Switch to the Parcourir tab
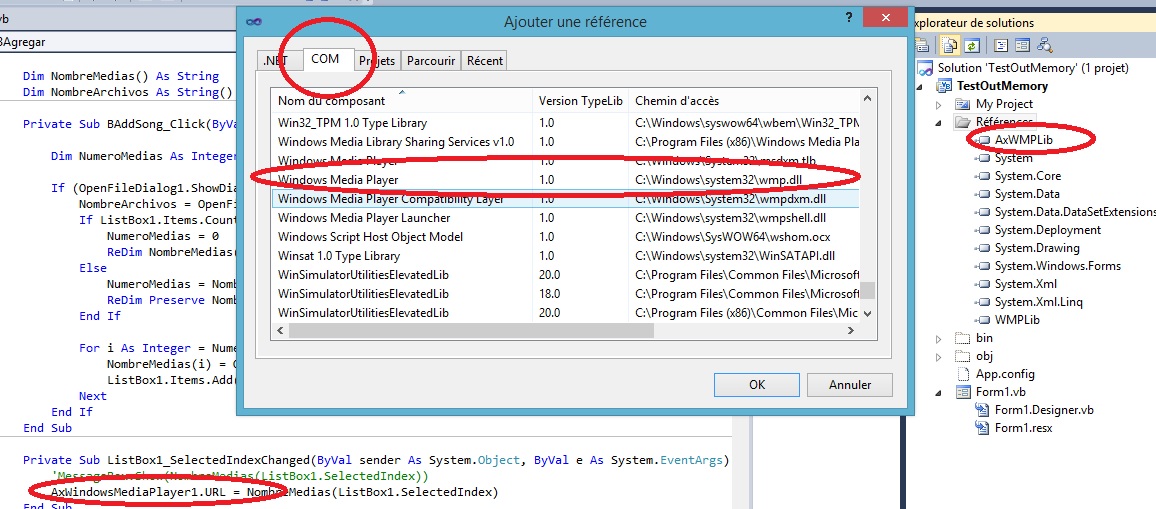1156x509 pixels. 431,60
